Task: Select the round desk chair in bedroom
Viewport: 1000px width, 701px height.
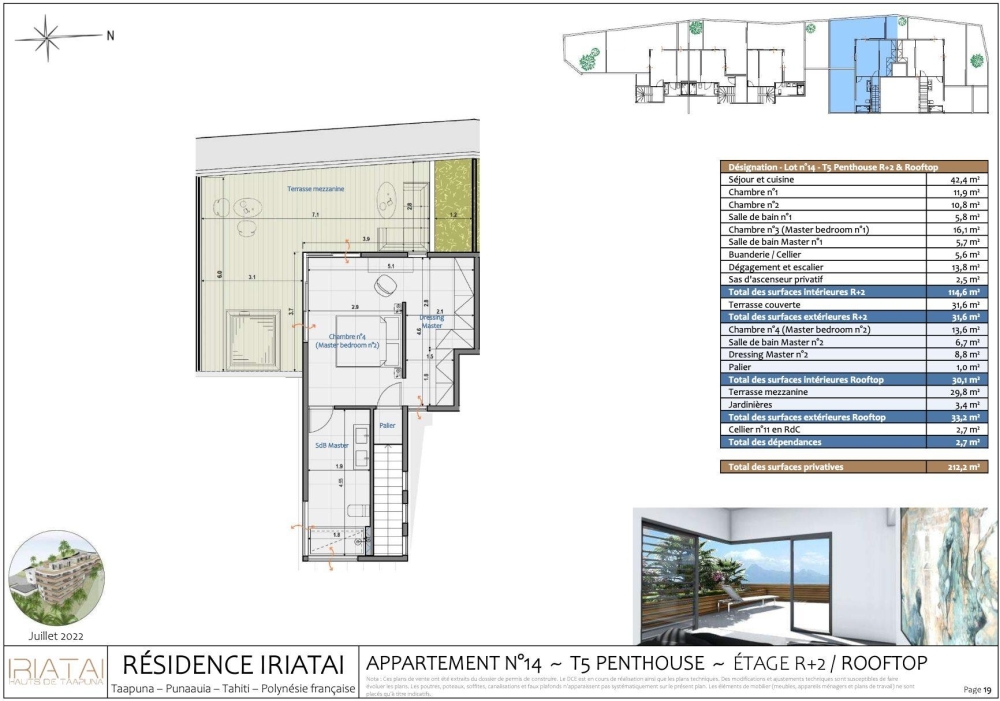Action: click(x=385, y=285)
